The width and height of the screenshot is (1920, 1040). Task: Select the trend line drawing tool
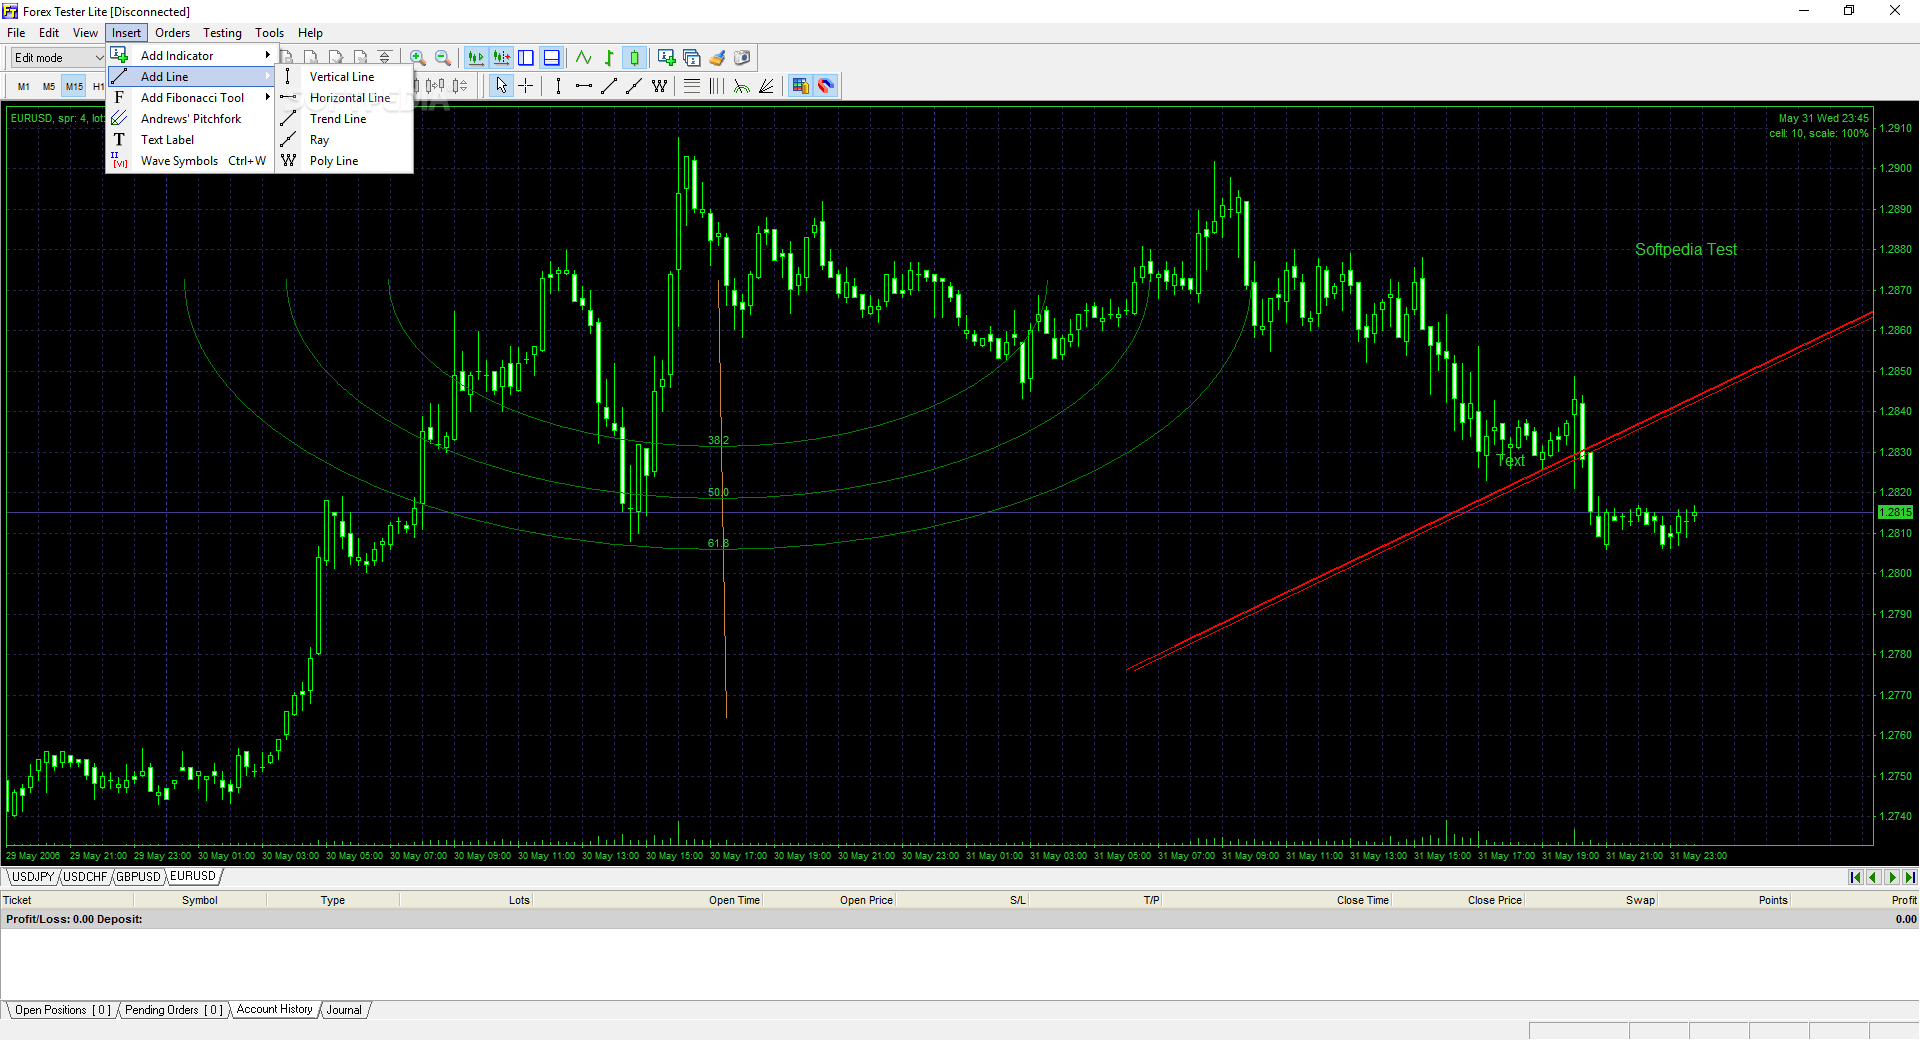point(609,86)
